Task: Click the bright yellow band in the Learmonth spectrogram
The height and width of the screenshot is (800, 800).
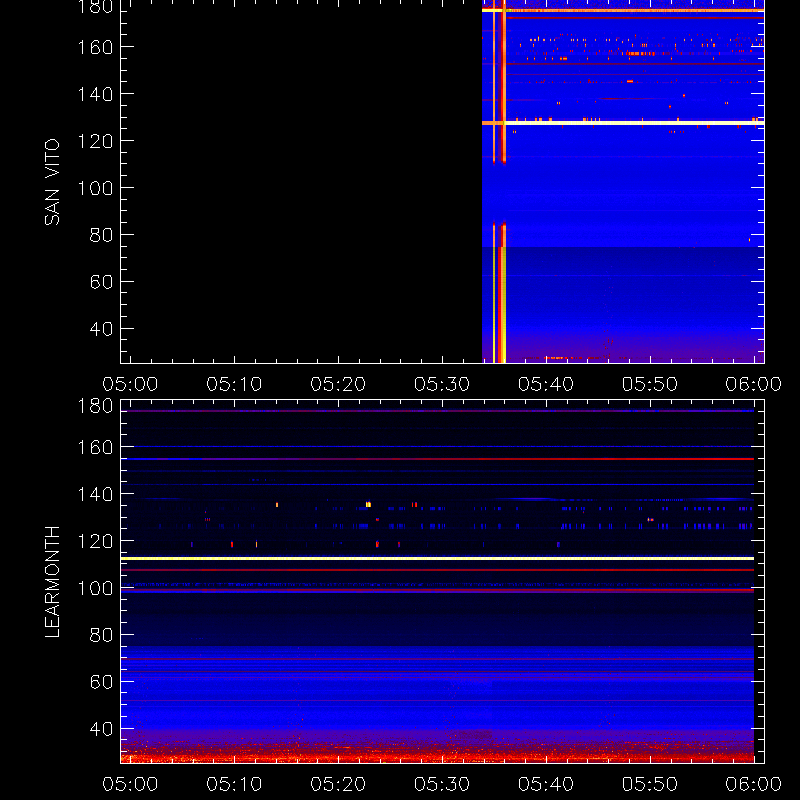Action: pos(437,558)
